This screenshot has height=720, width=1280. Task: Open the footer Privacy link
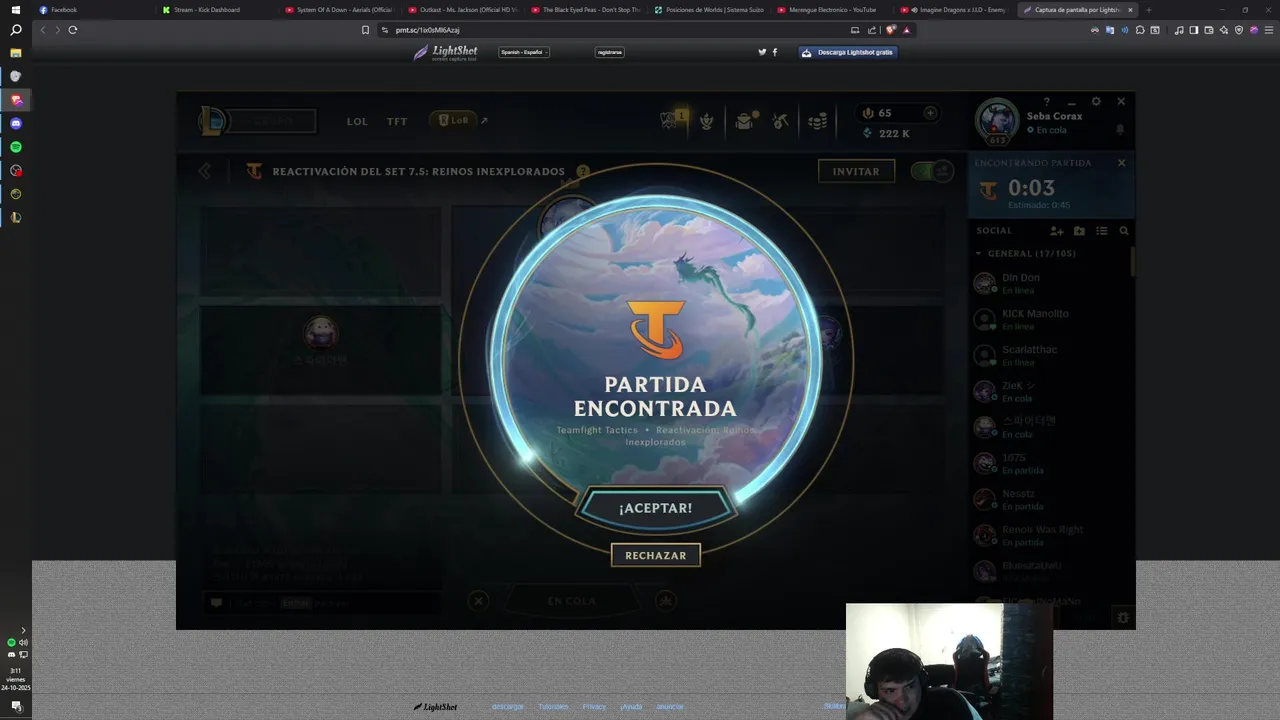pyautogui.click(x=594, y=706)
